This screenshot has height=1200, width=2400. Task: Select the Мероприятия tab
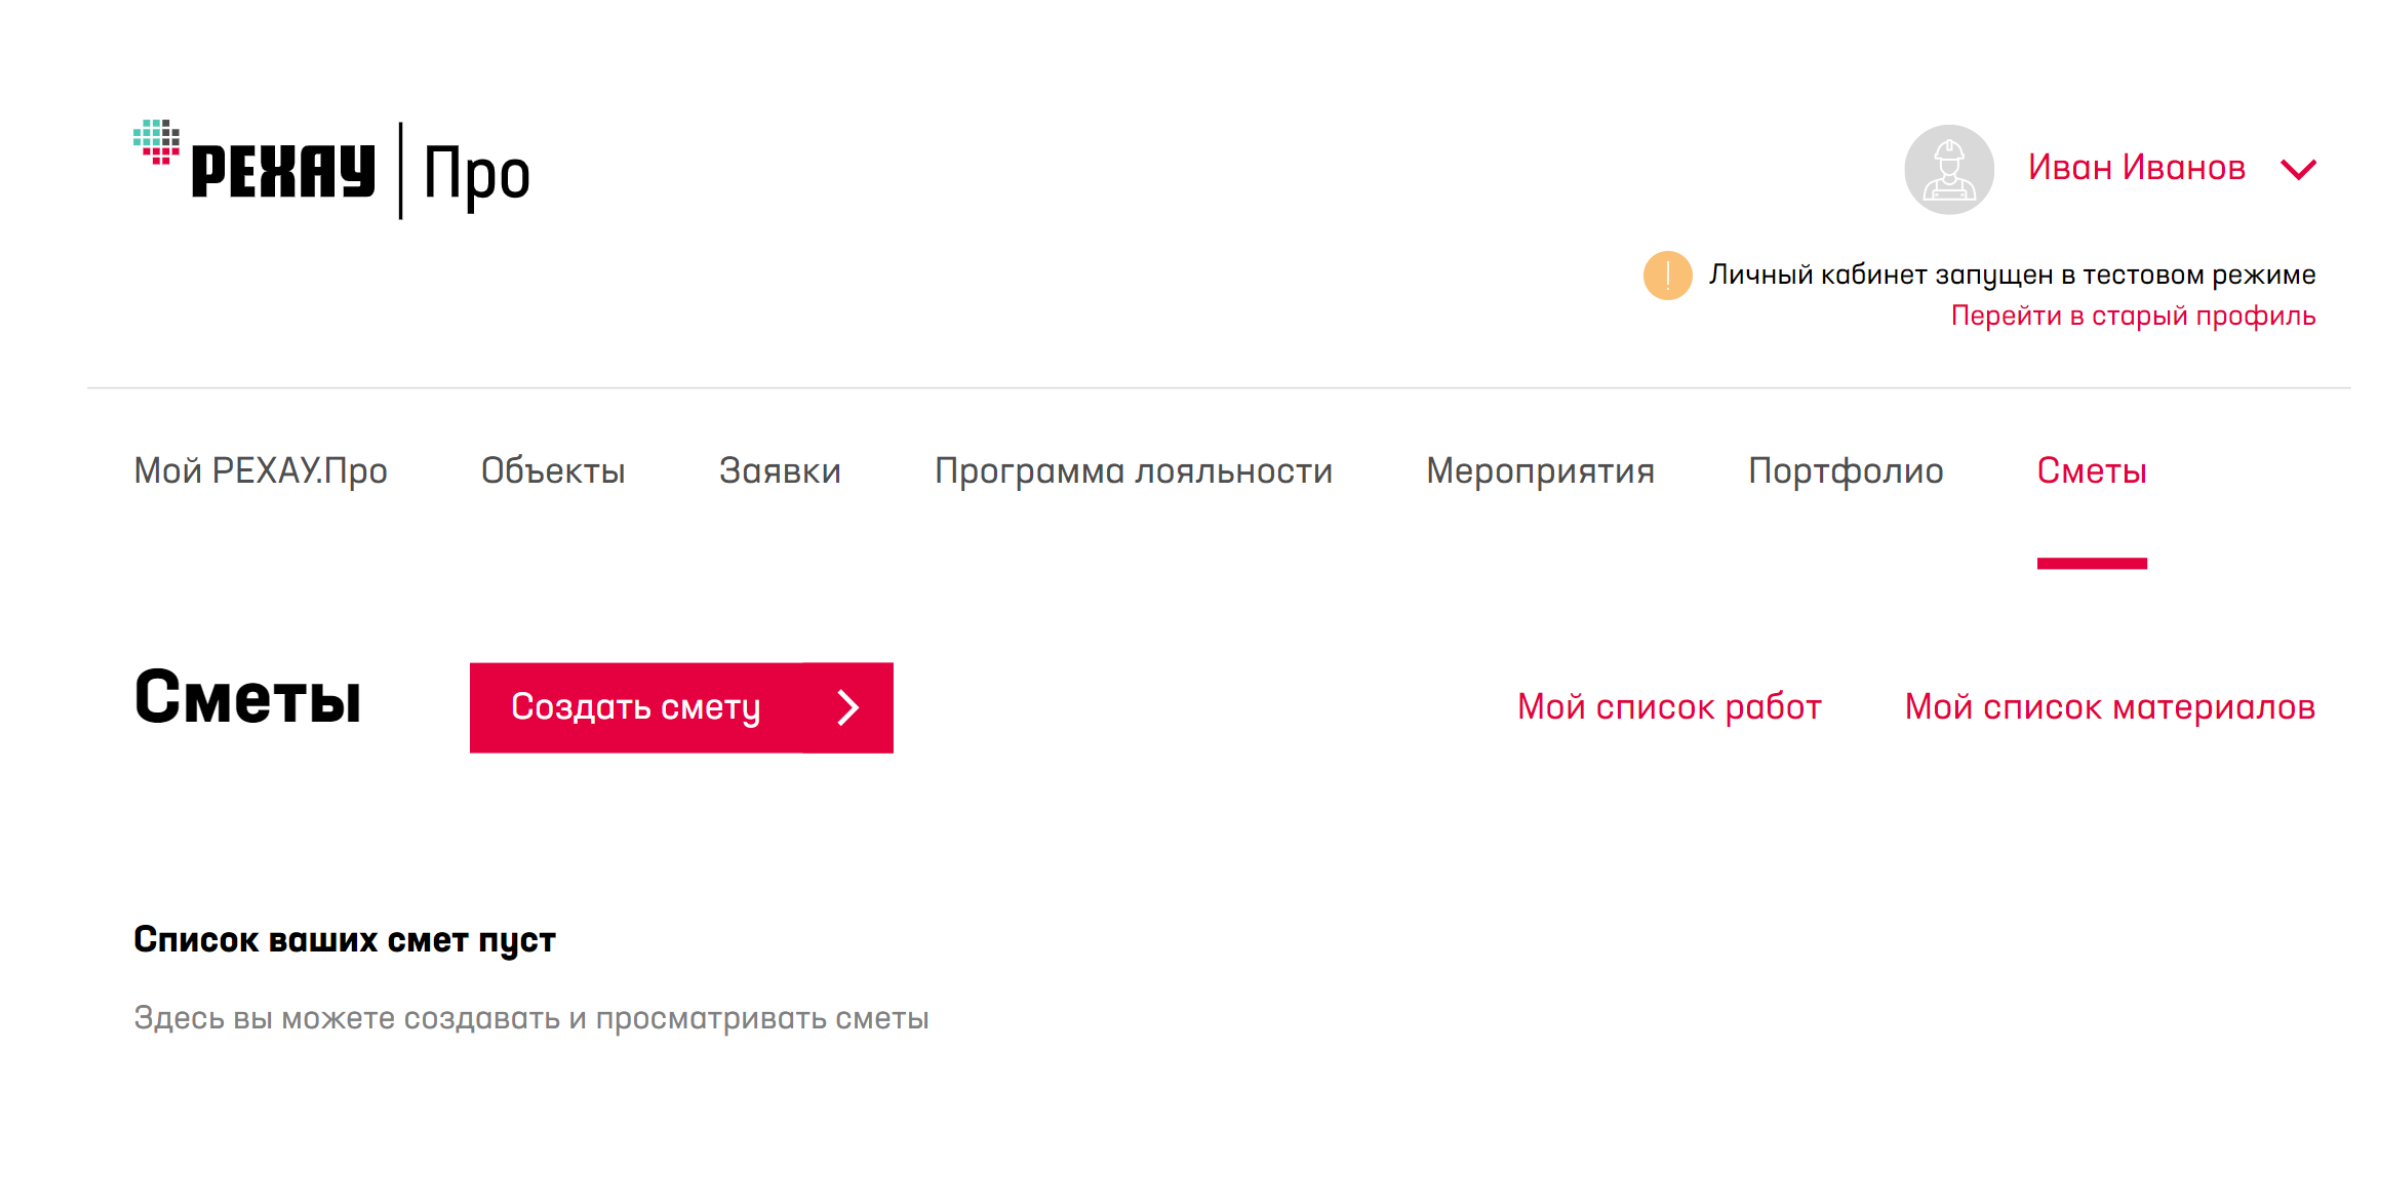(x=1540, y=471)
